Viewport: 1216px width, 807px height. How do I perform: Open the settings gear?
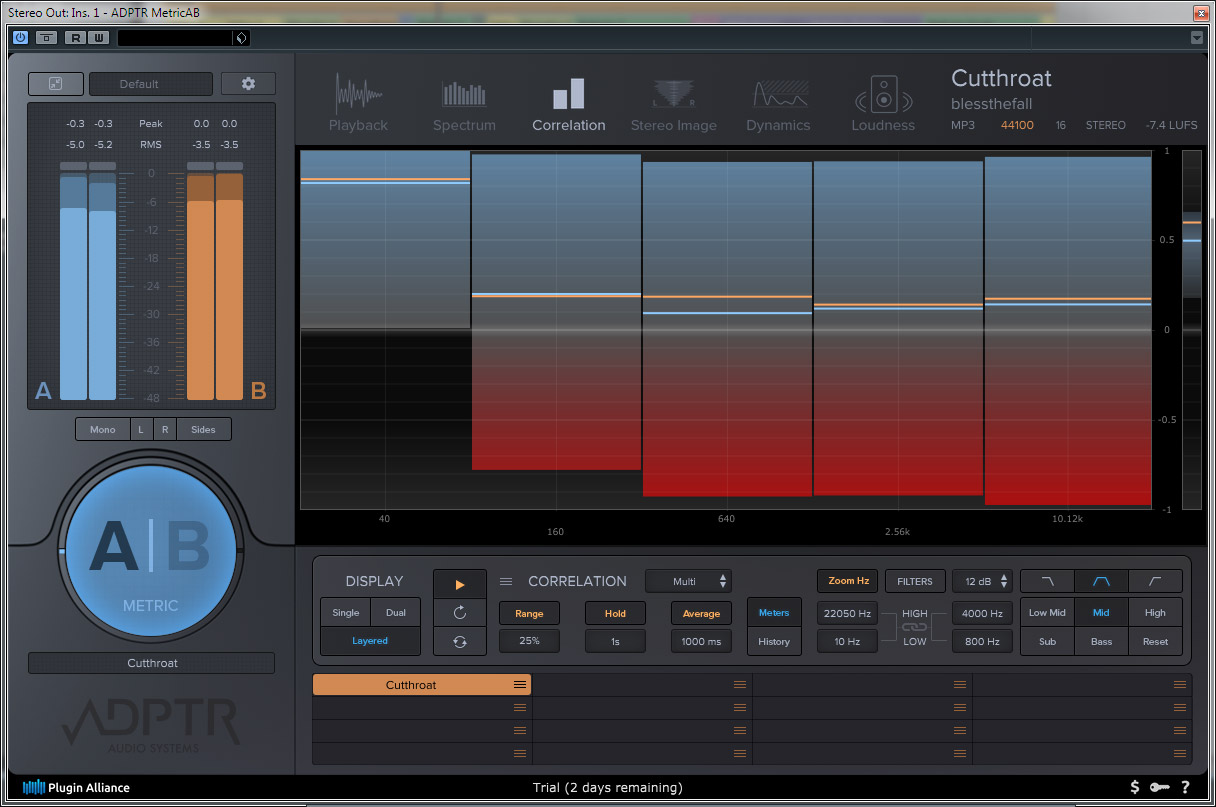pyautogui.click(x=248, y=84)
